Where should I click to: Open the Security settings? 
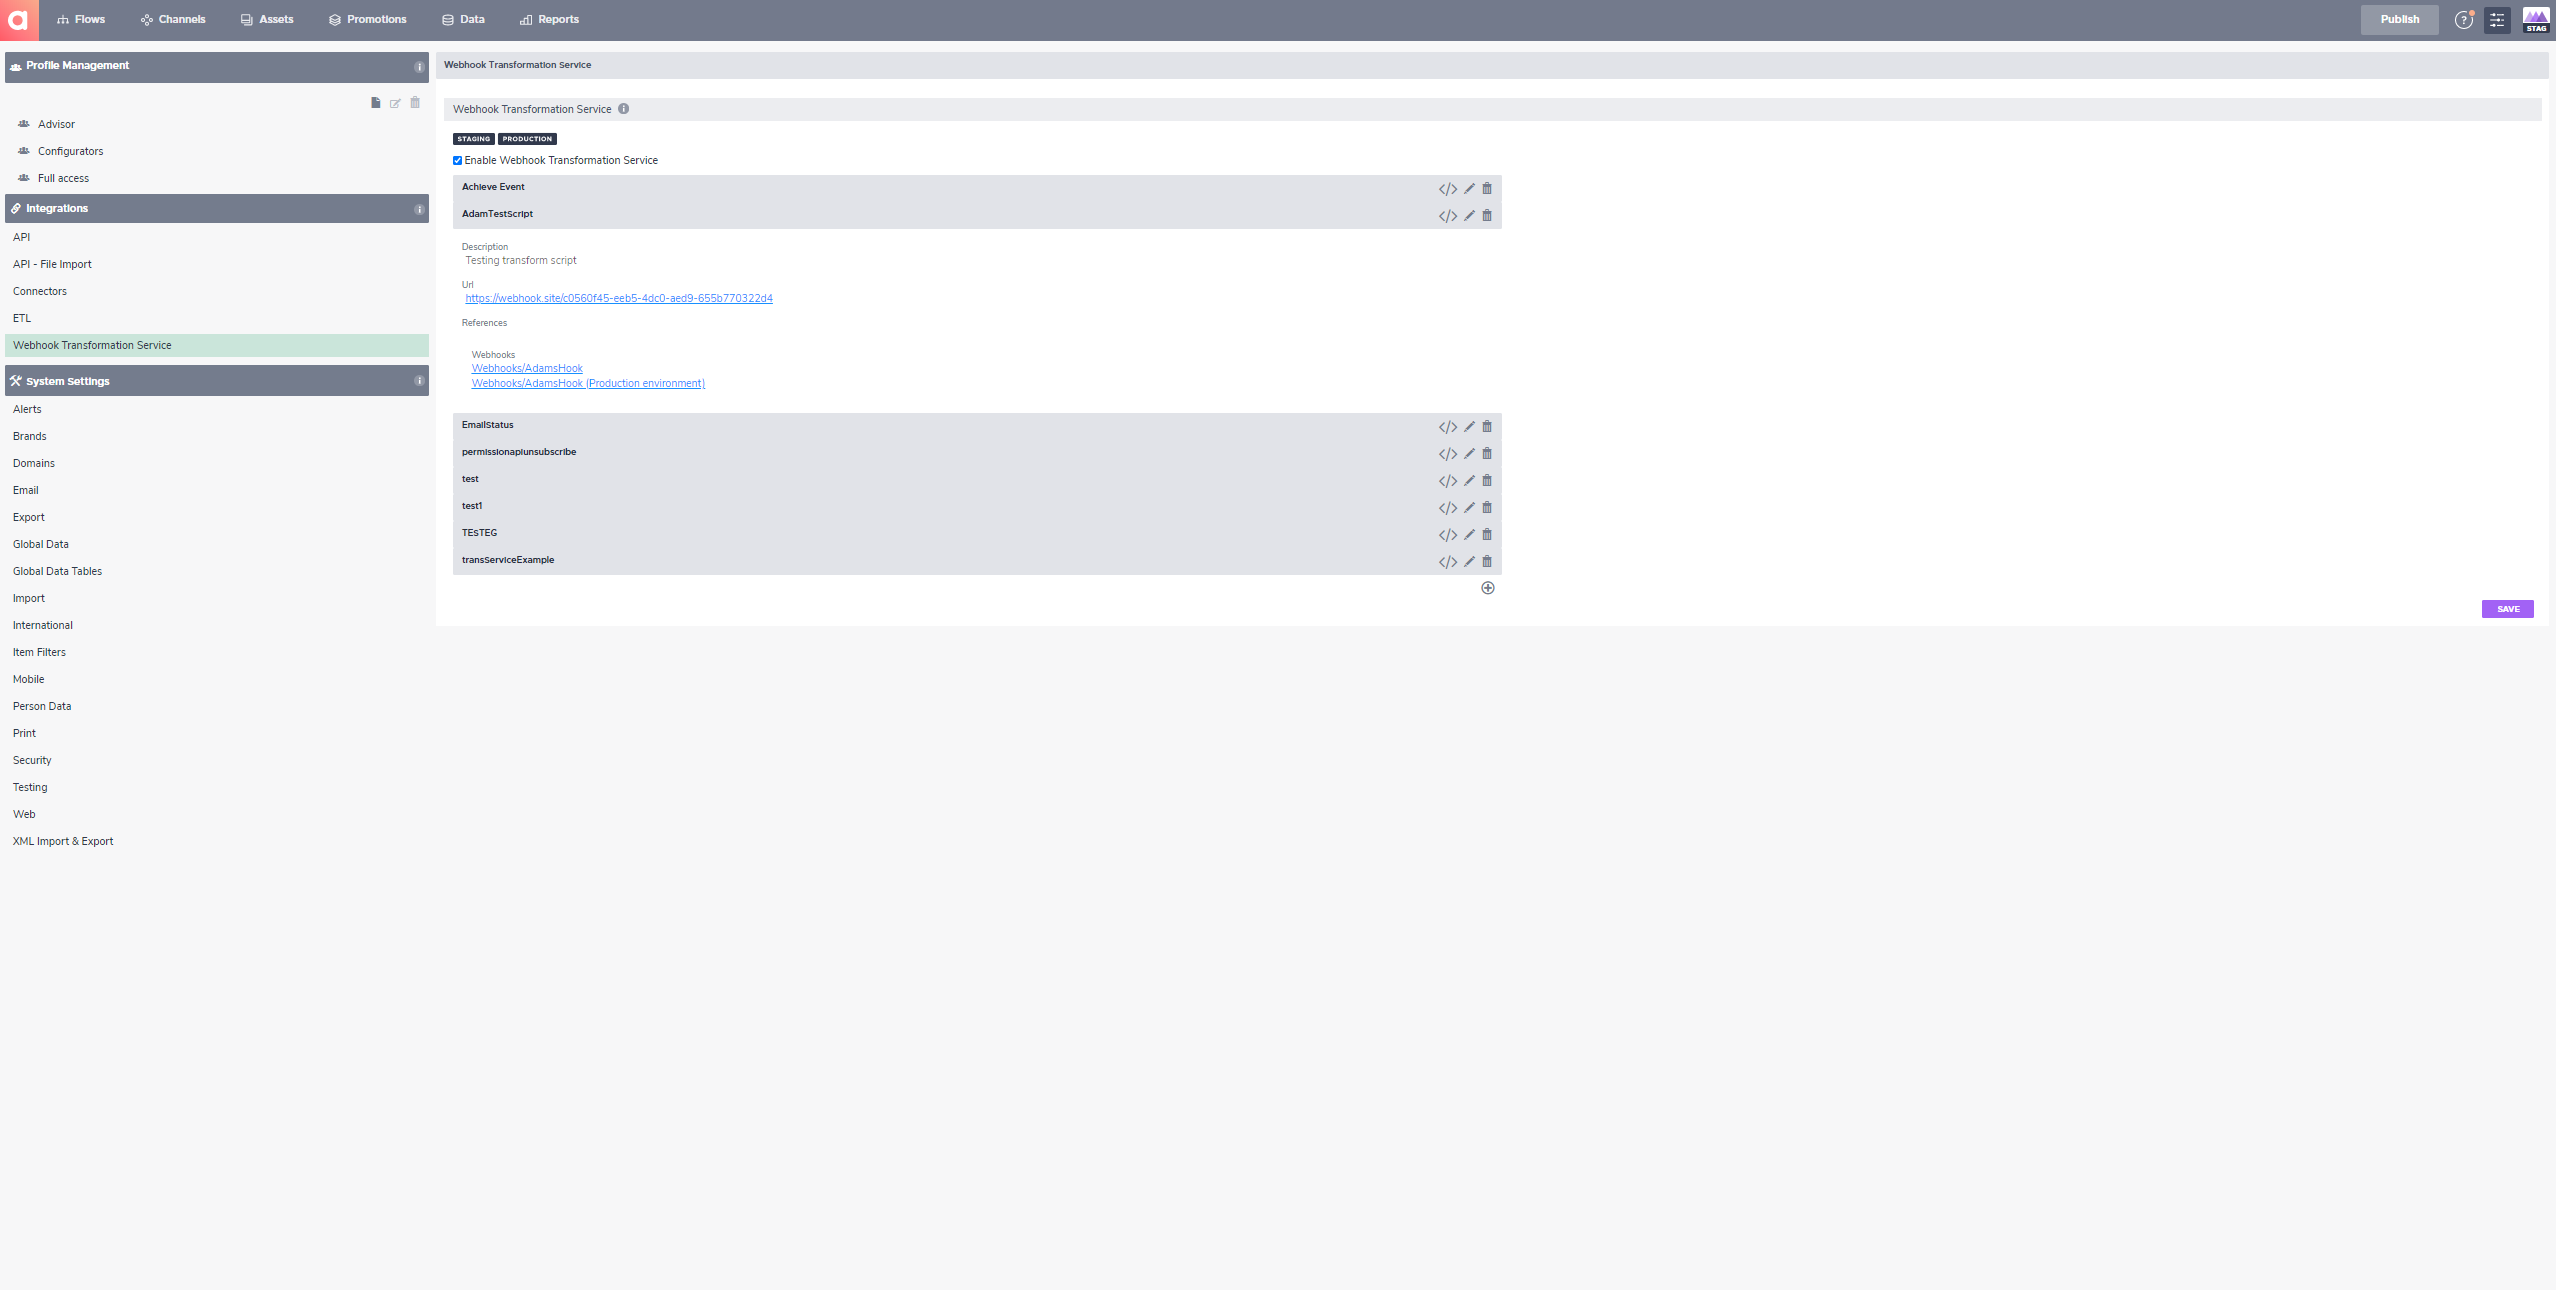[32, 761]
